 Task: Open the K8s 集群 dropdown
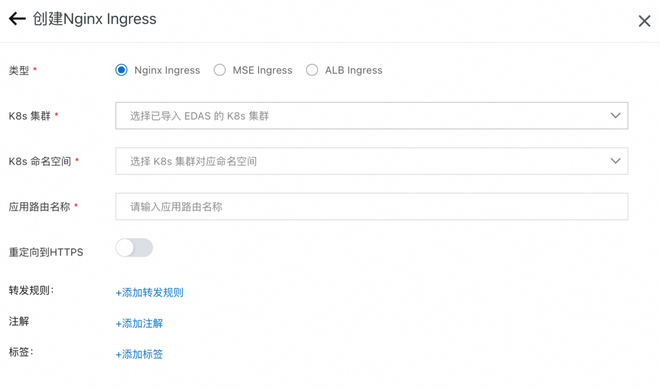point(372,116)
